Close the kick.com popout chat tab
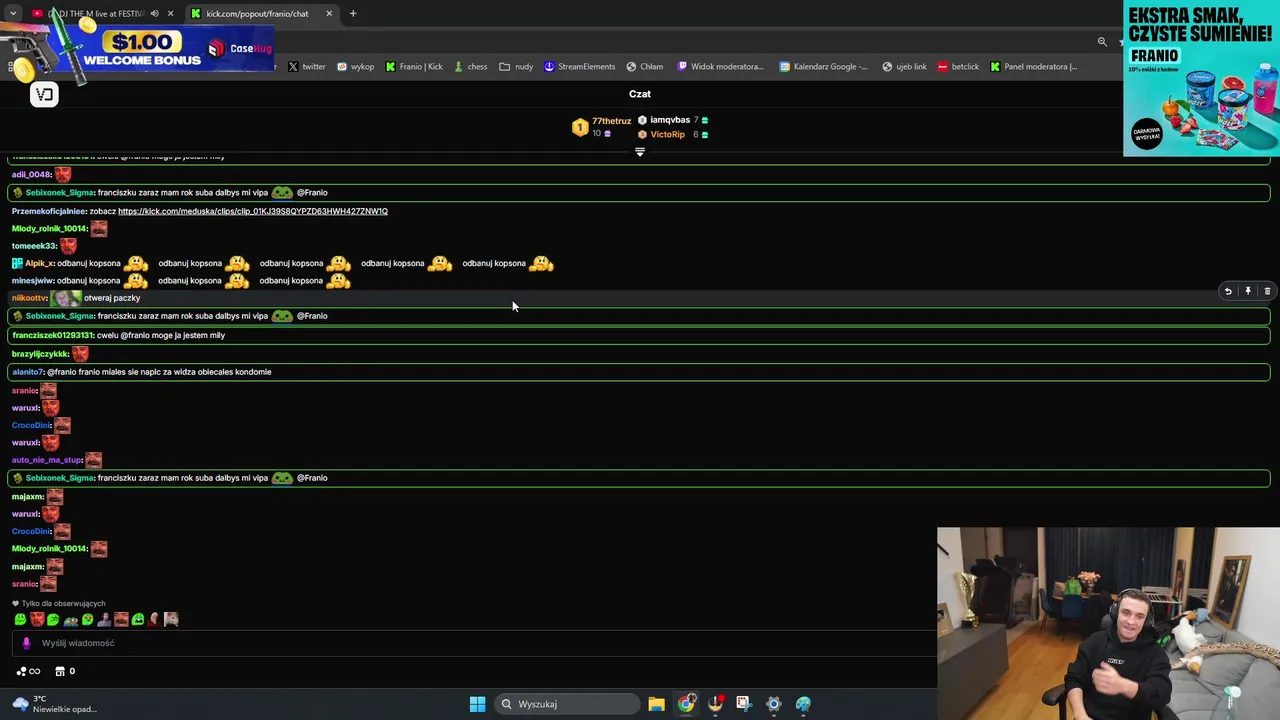The height and width of the screenshot is (720, 1280). [329, 13]
